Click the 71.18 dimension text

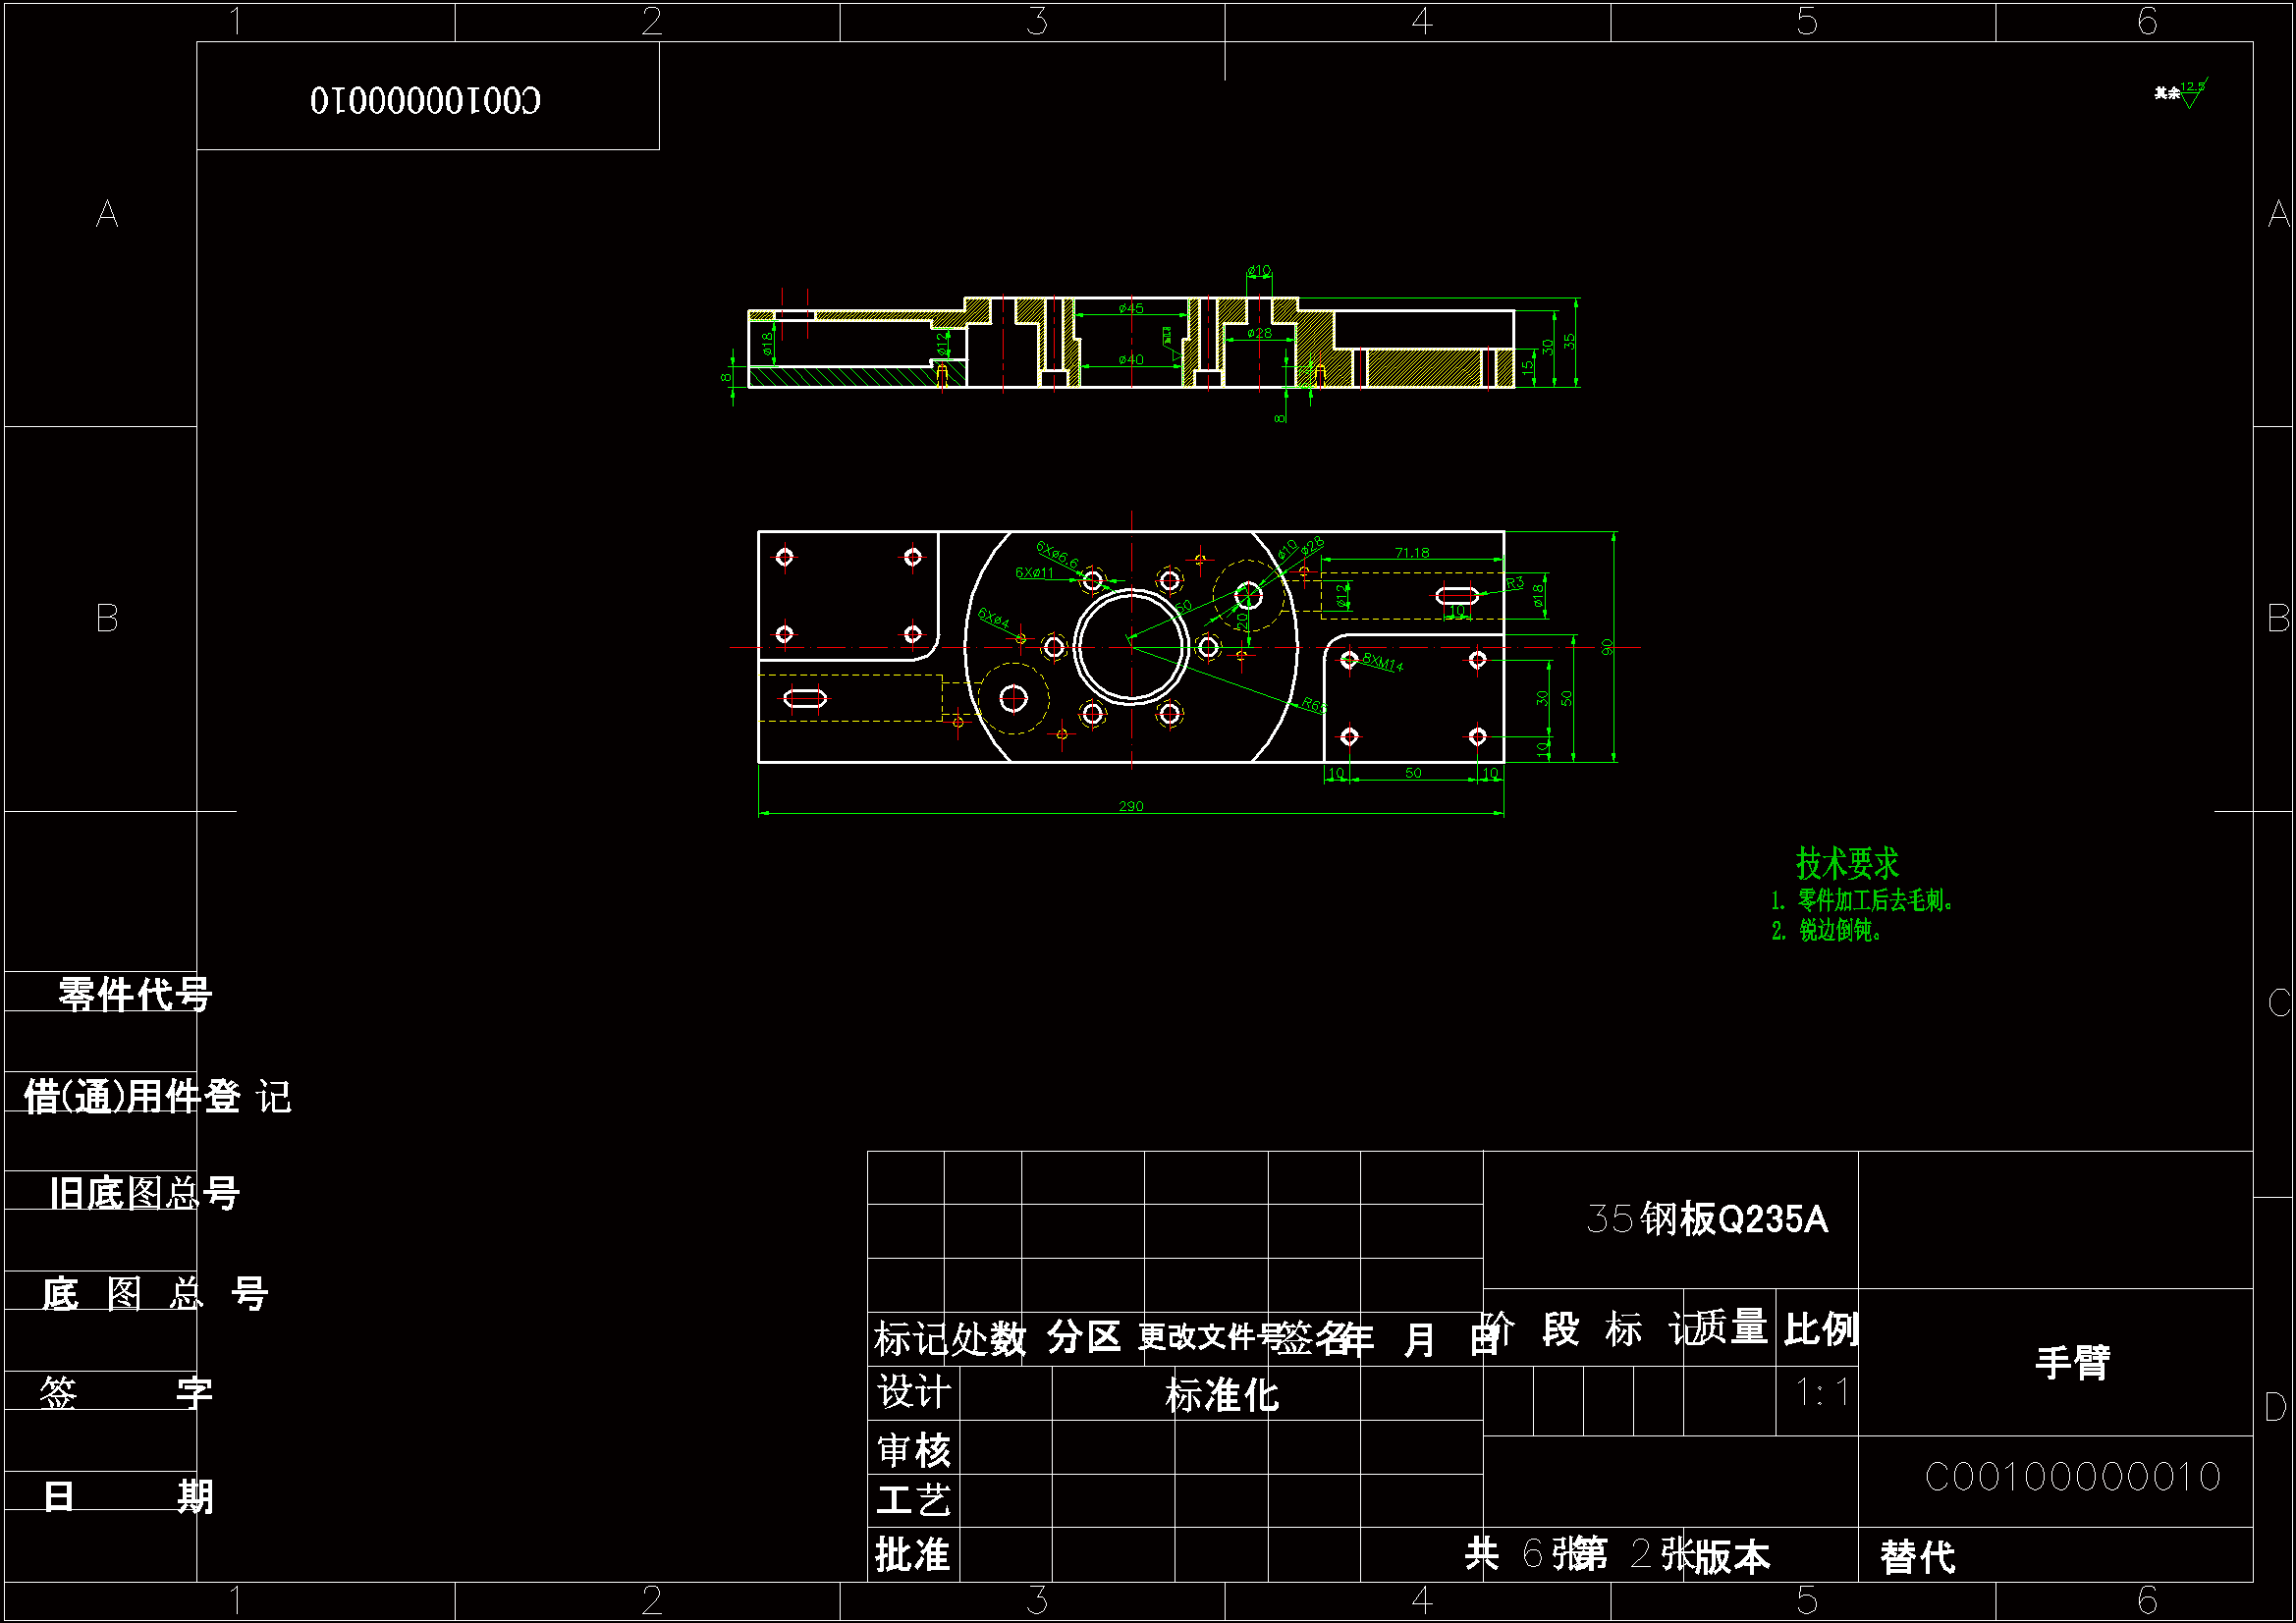click(x=1412, y=553)
